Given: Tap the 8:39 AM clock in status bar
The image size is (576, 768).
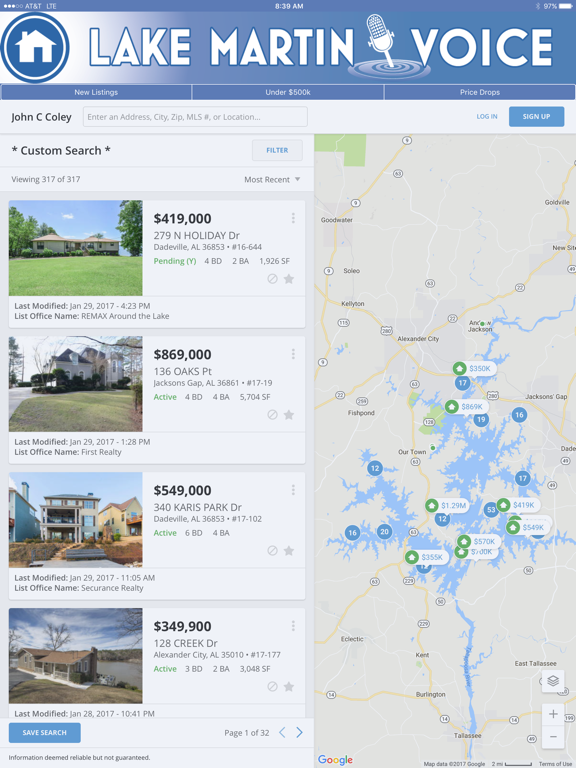Looking at the screenshot, I should pyautogui.click(x=289, y=6).
